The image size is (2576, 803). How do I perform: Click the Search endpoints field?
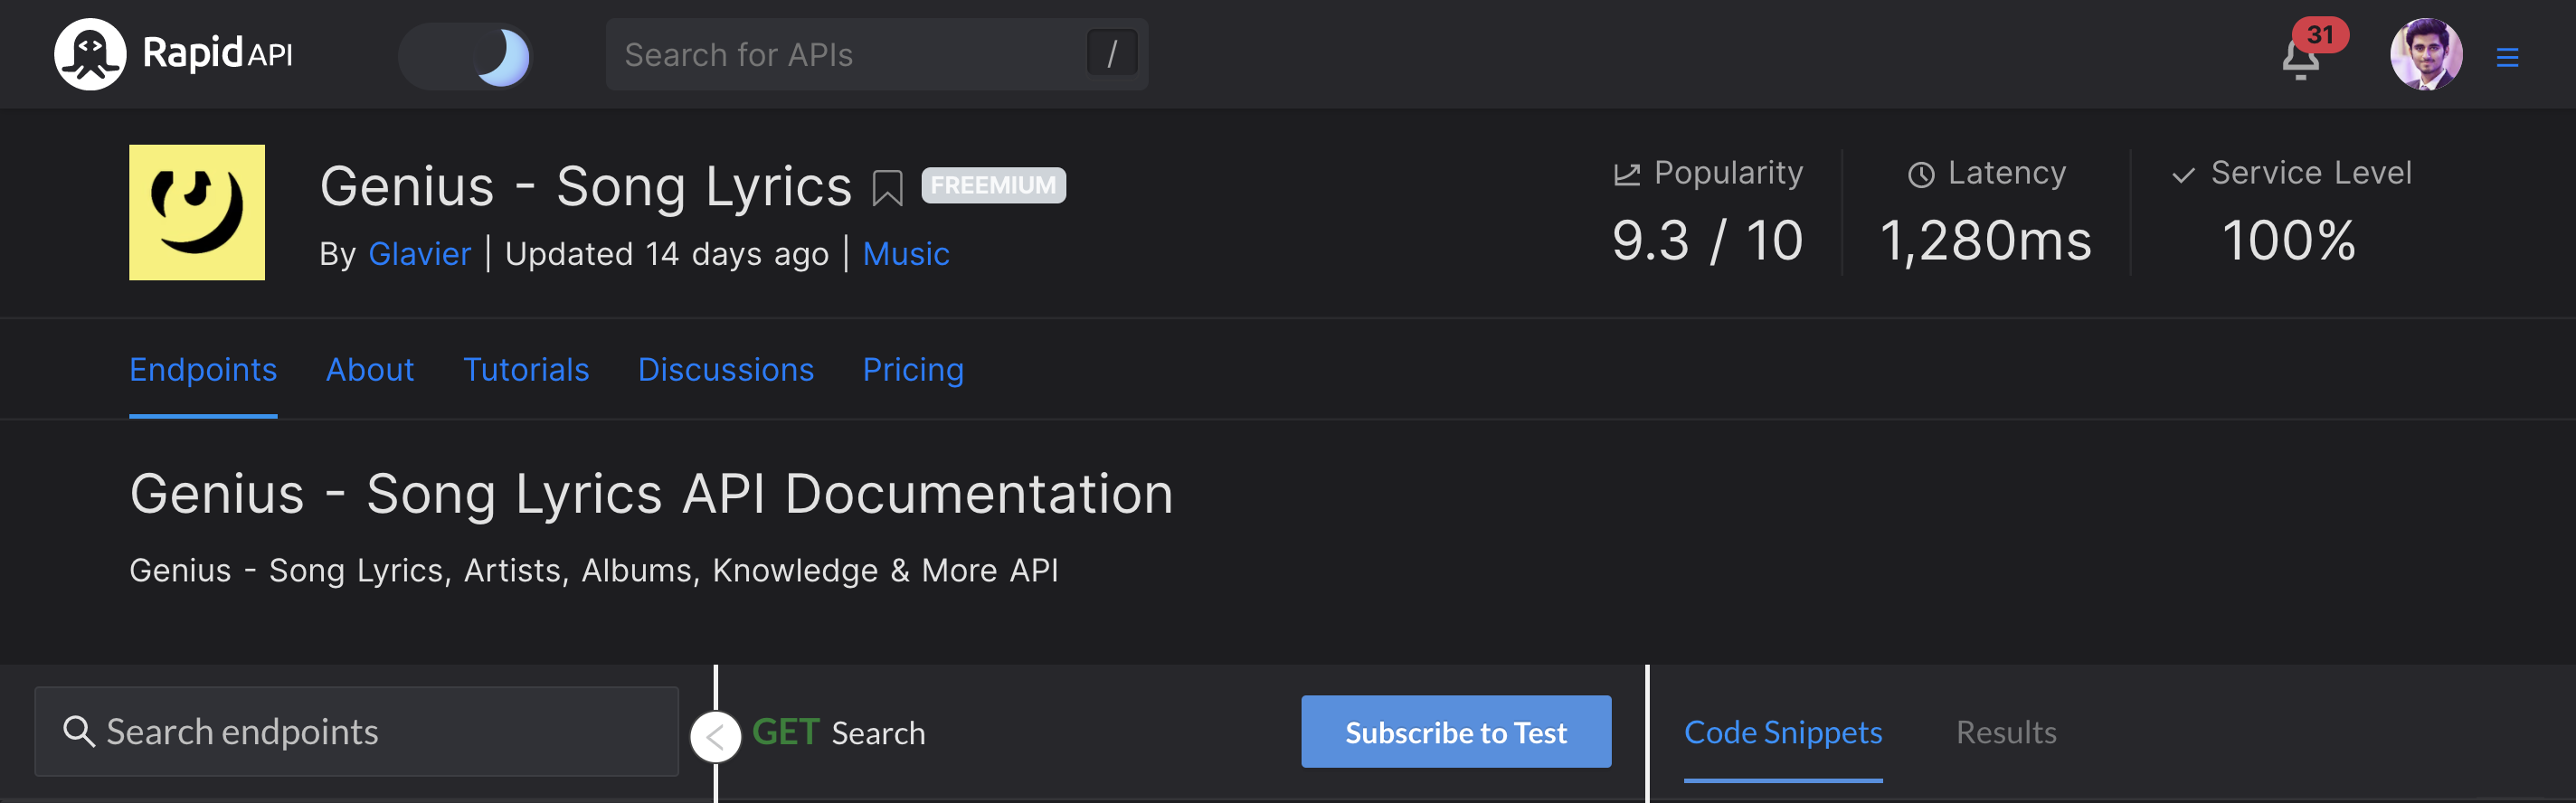[x=356, y=731]
